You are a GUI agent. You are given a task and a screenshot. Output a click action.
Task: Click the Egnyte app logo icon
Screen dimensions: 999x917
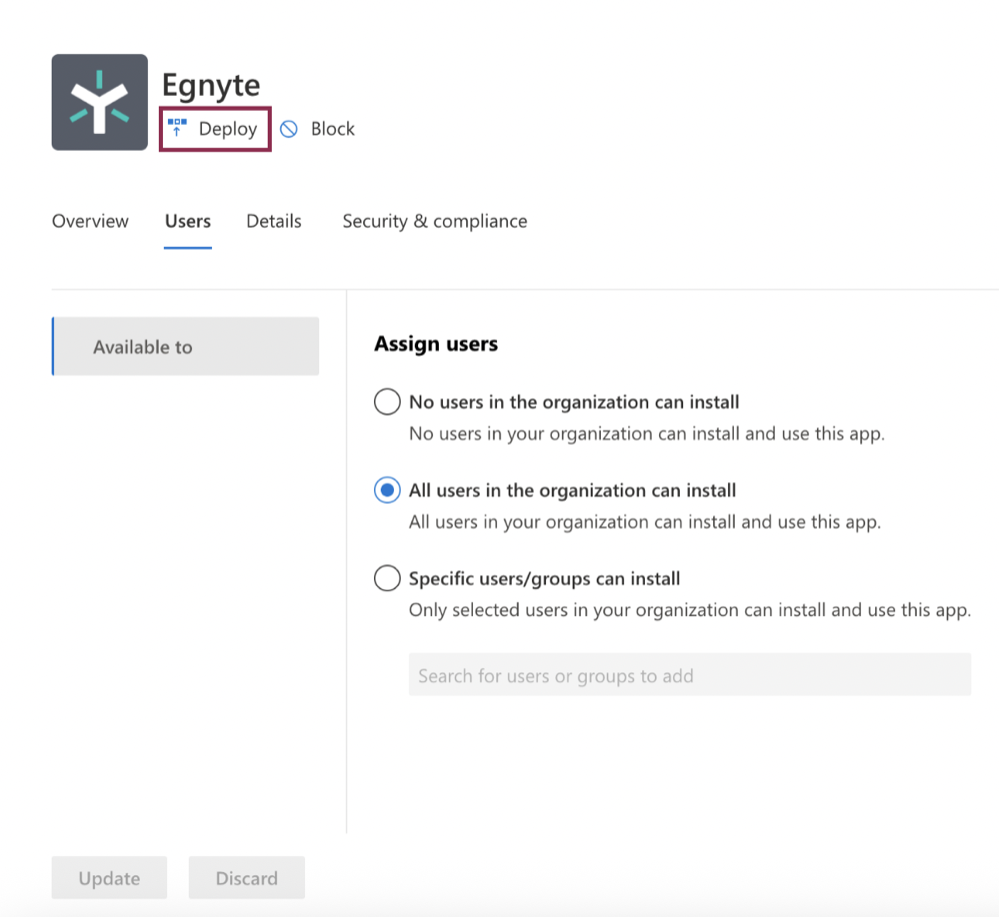click(100, 100)
